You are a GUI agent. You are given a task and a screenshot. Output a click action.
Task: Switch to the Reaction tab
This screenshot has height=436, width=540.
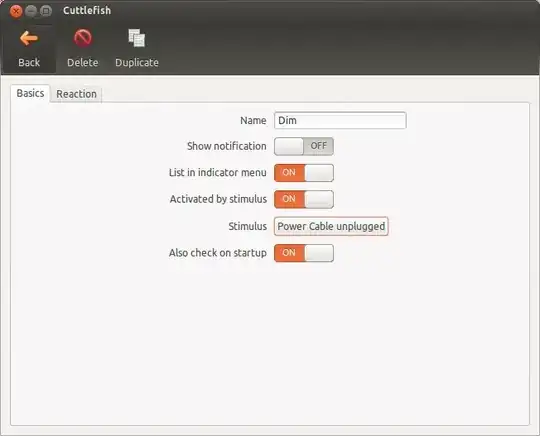pyautogui.click(x=76, y=94)
